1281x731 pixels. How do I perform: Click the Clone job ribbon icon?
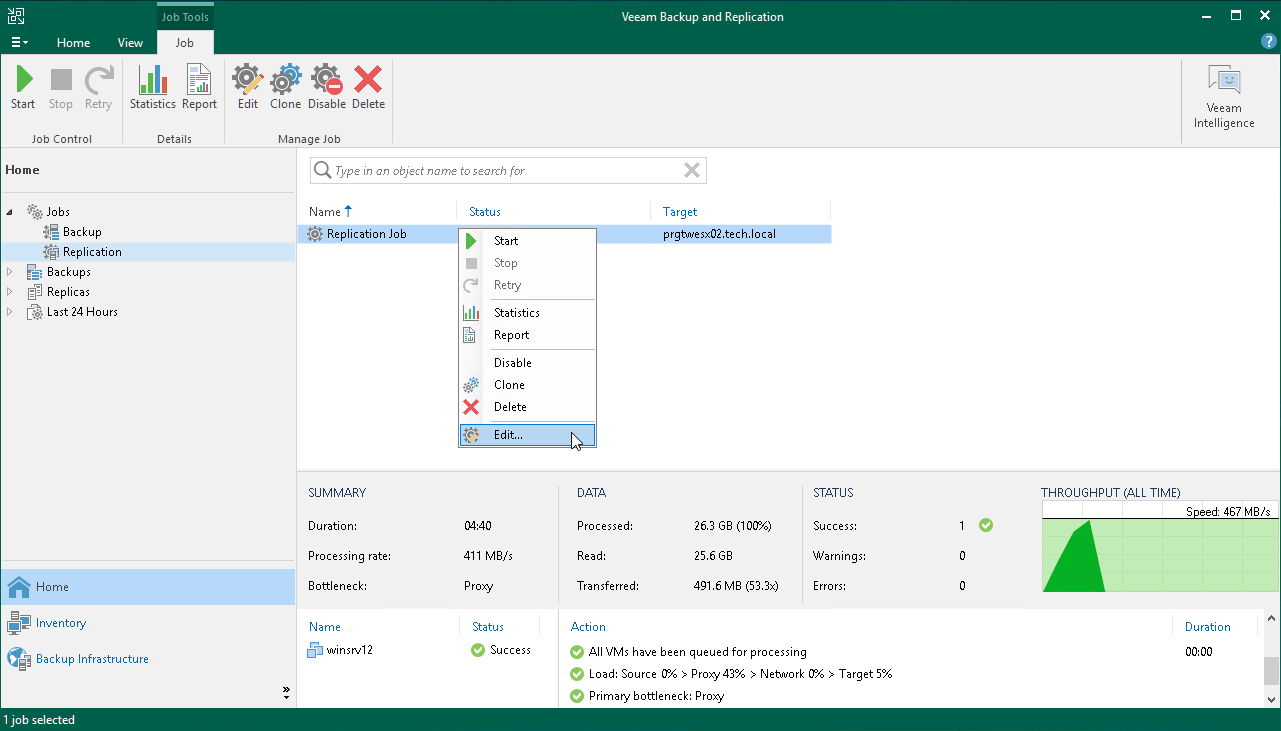click(285, 88)
